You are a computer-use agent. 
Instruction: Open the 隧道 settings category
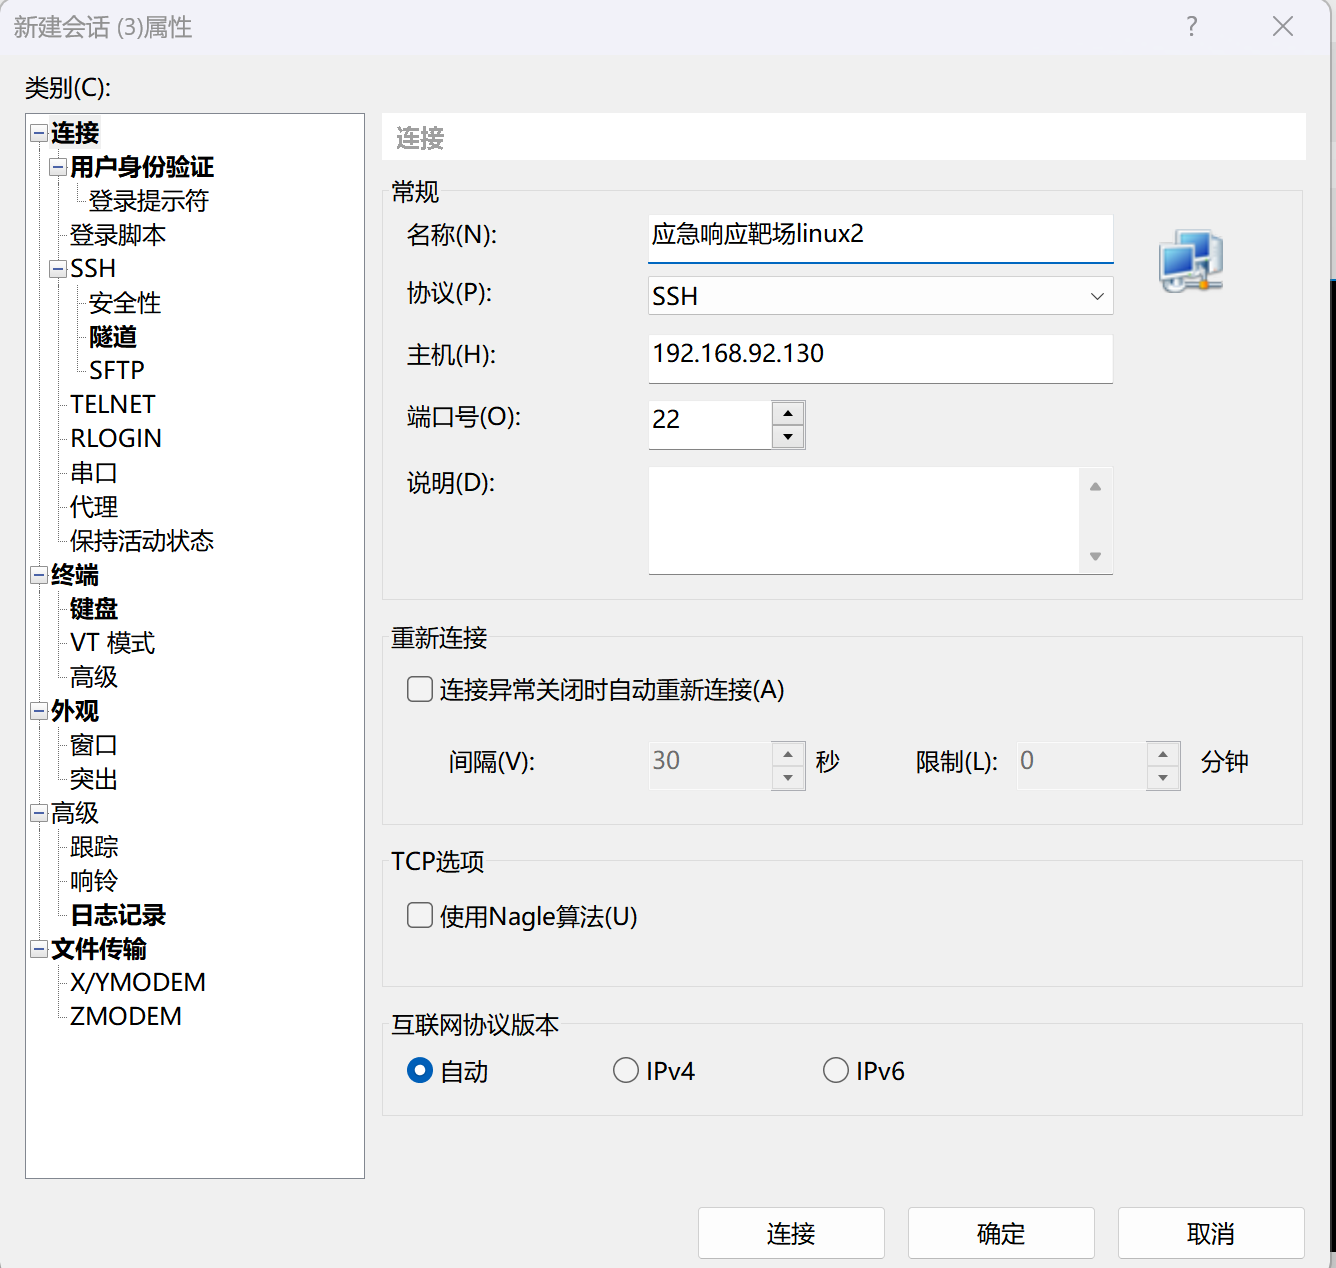click(113, 337)
